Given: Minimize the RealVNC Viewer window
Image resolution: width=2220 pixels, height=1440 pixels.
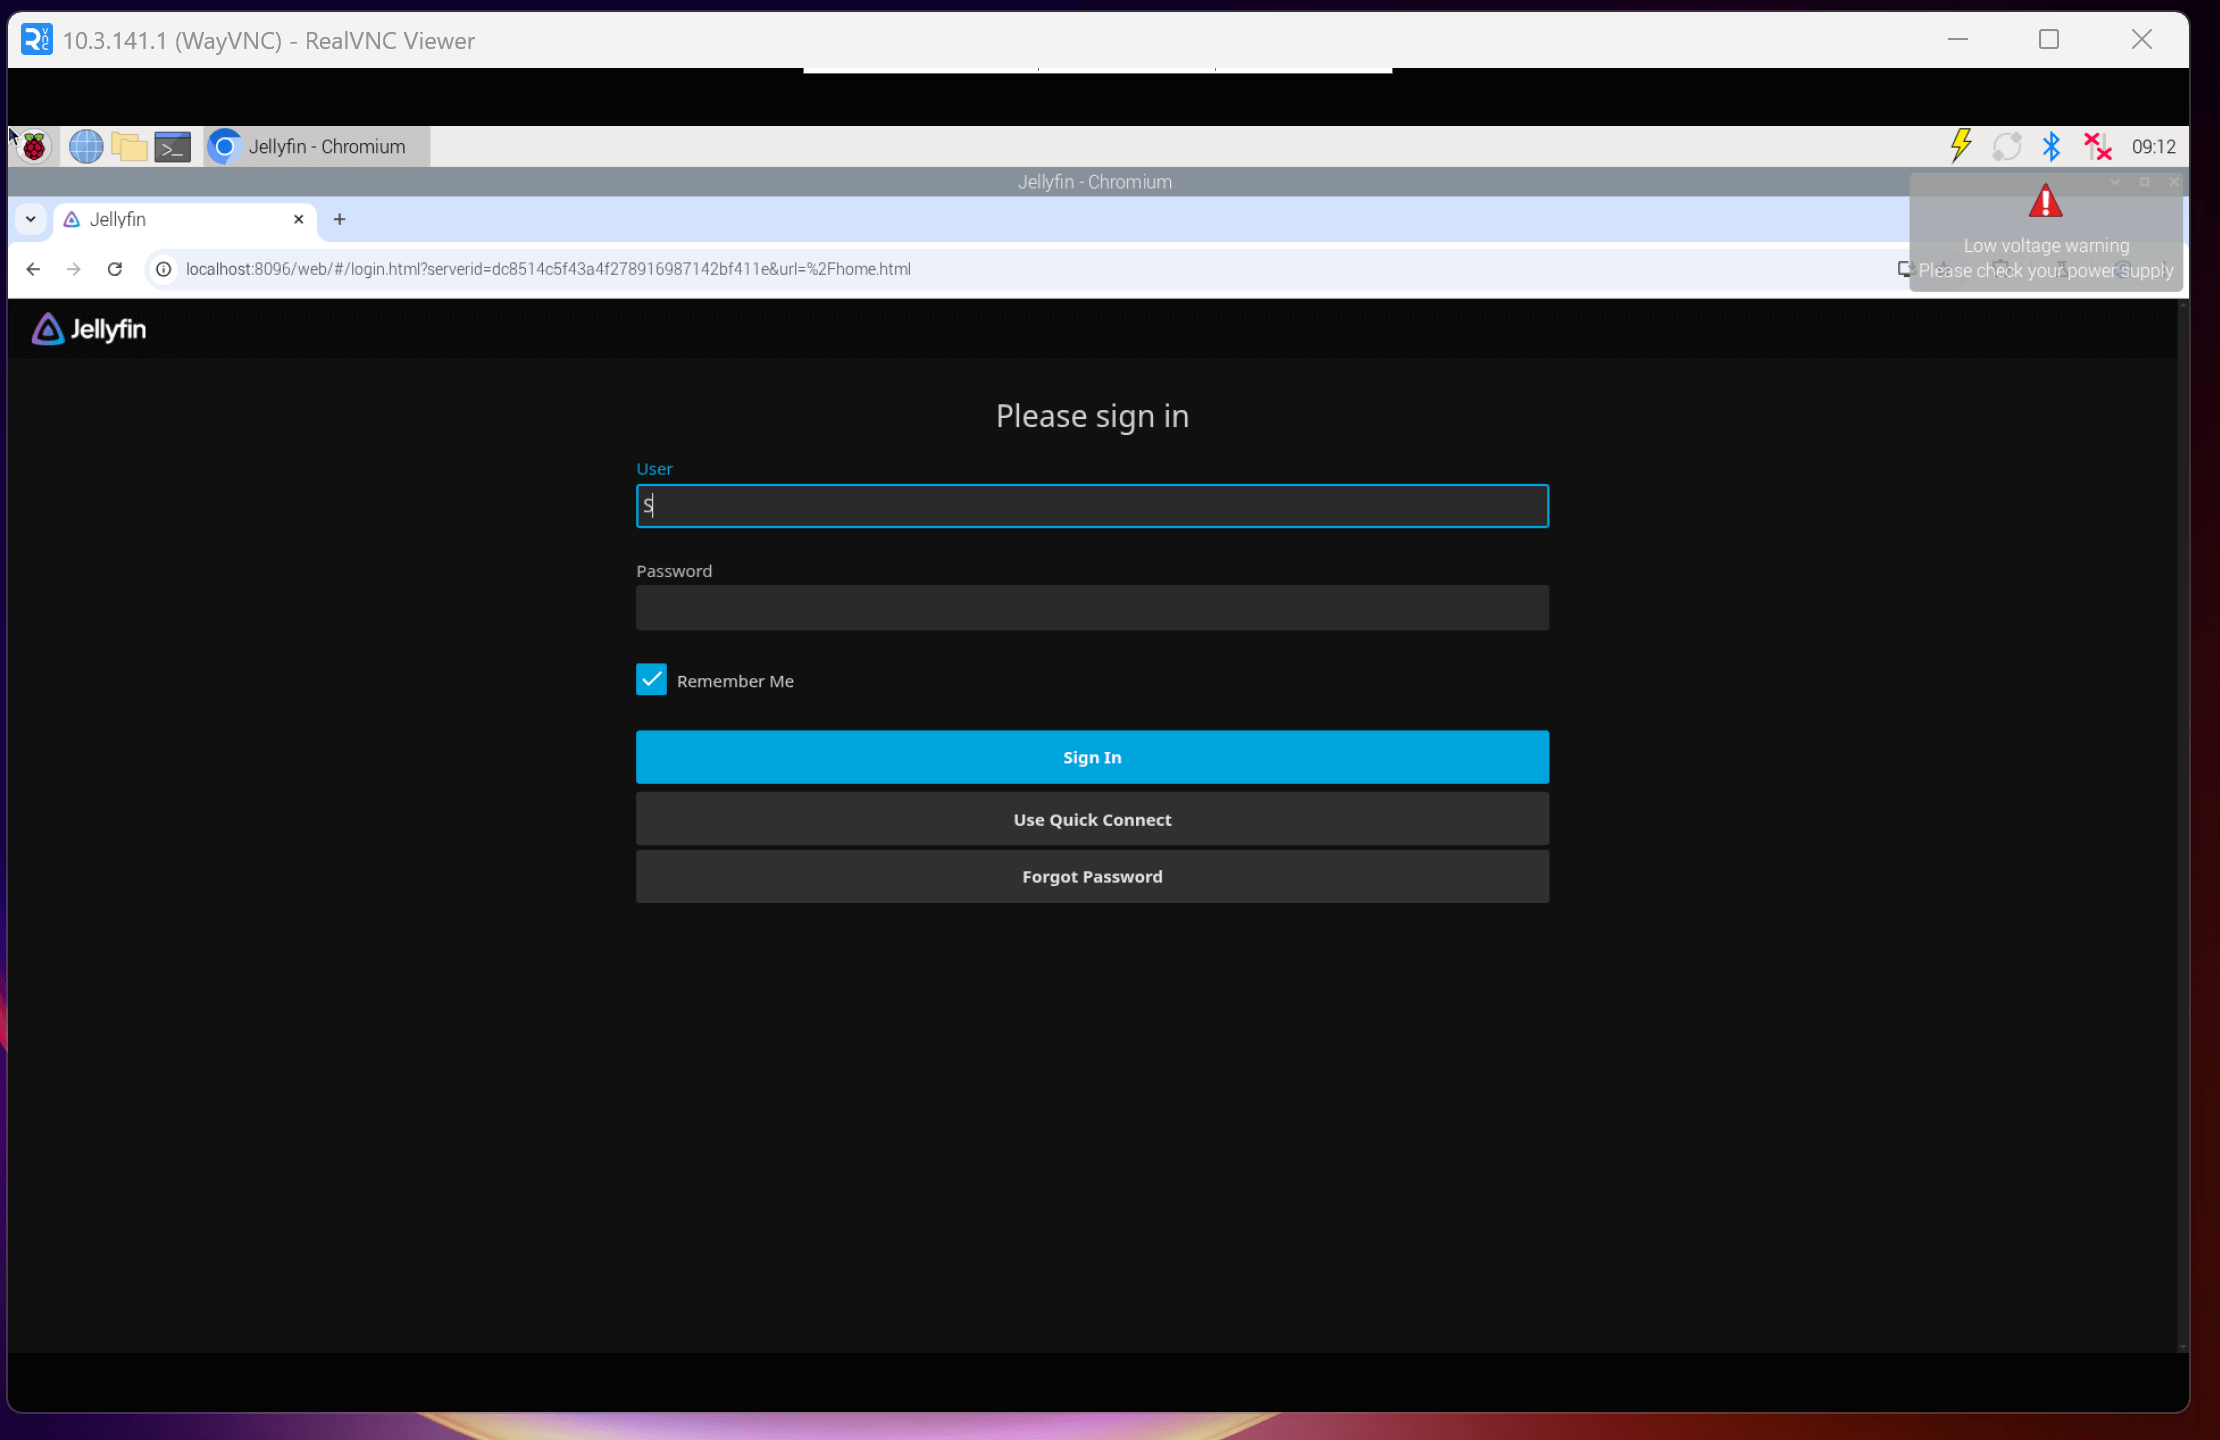Looking at the screenshot, I should [x=1958, y=40].
